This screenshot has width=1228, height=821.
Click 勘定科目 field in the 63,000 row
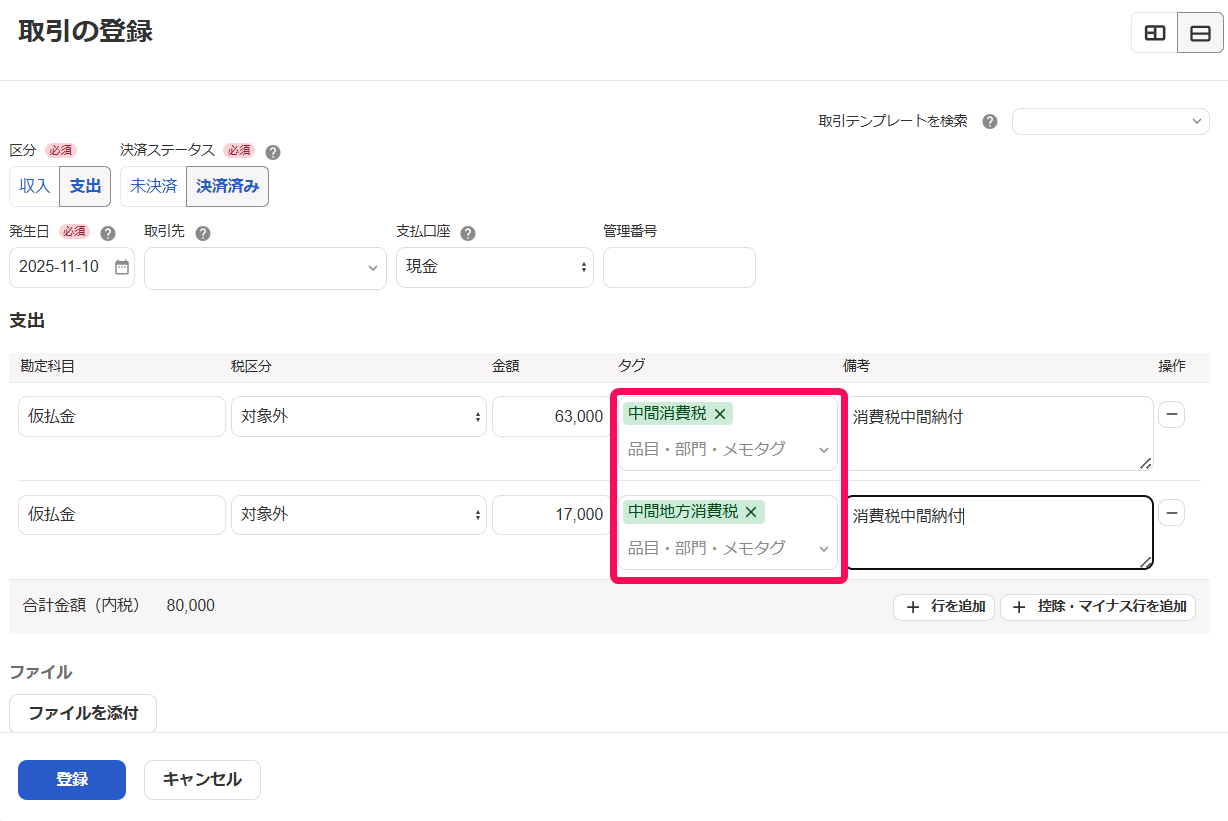(122, 416)
